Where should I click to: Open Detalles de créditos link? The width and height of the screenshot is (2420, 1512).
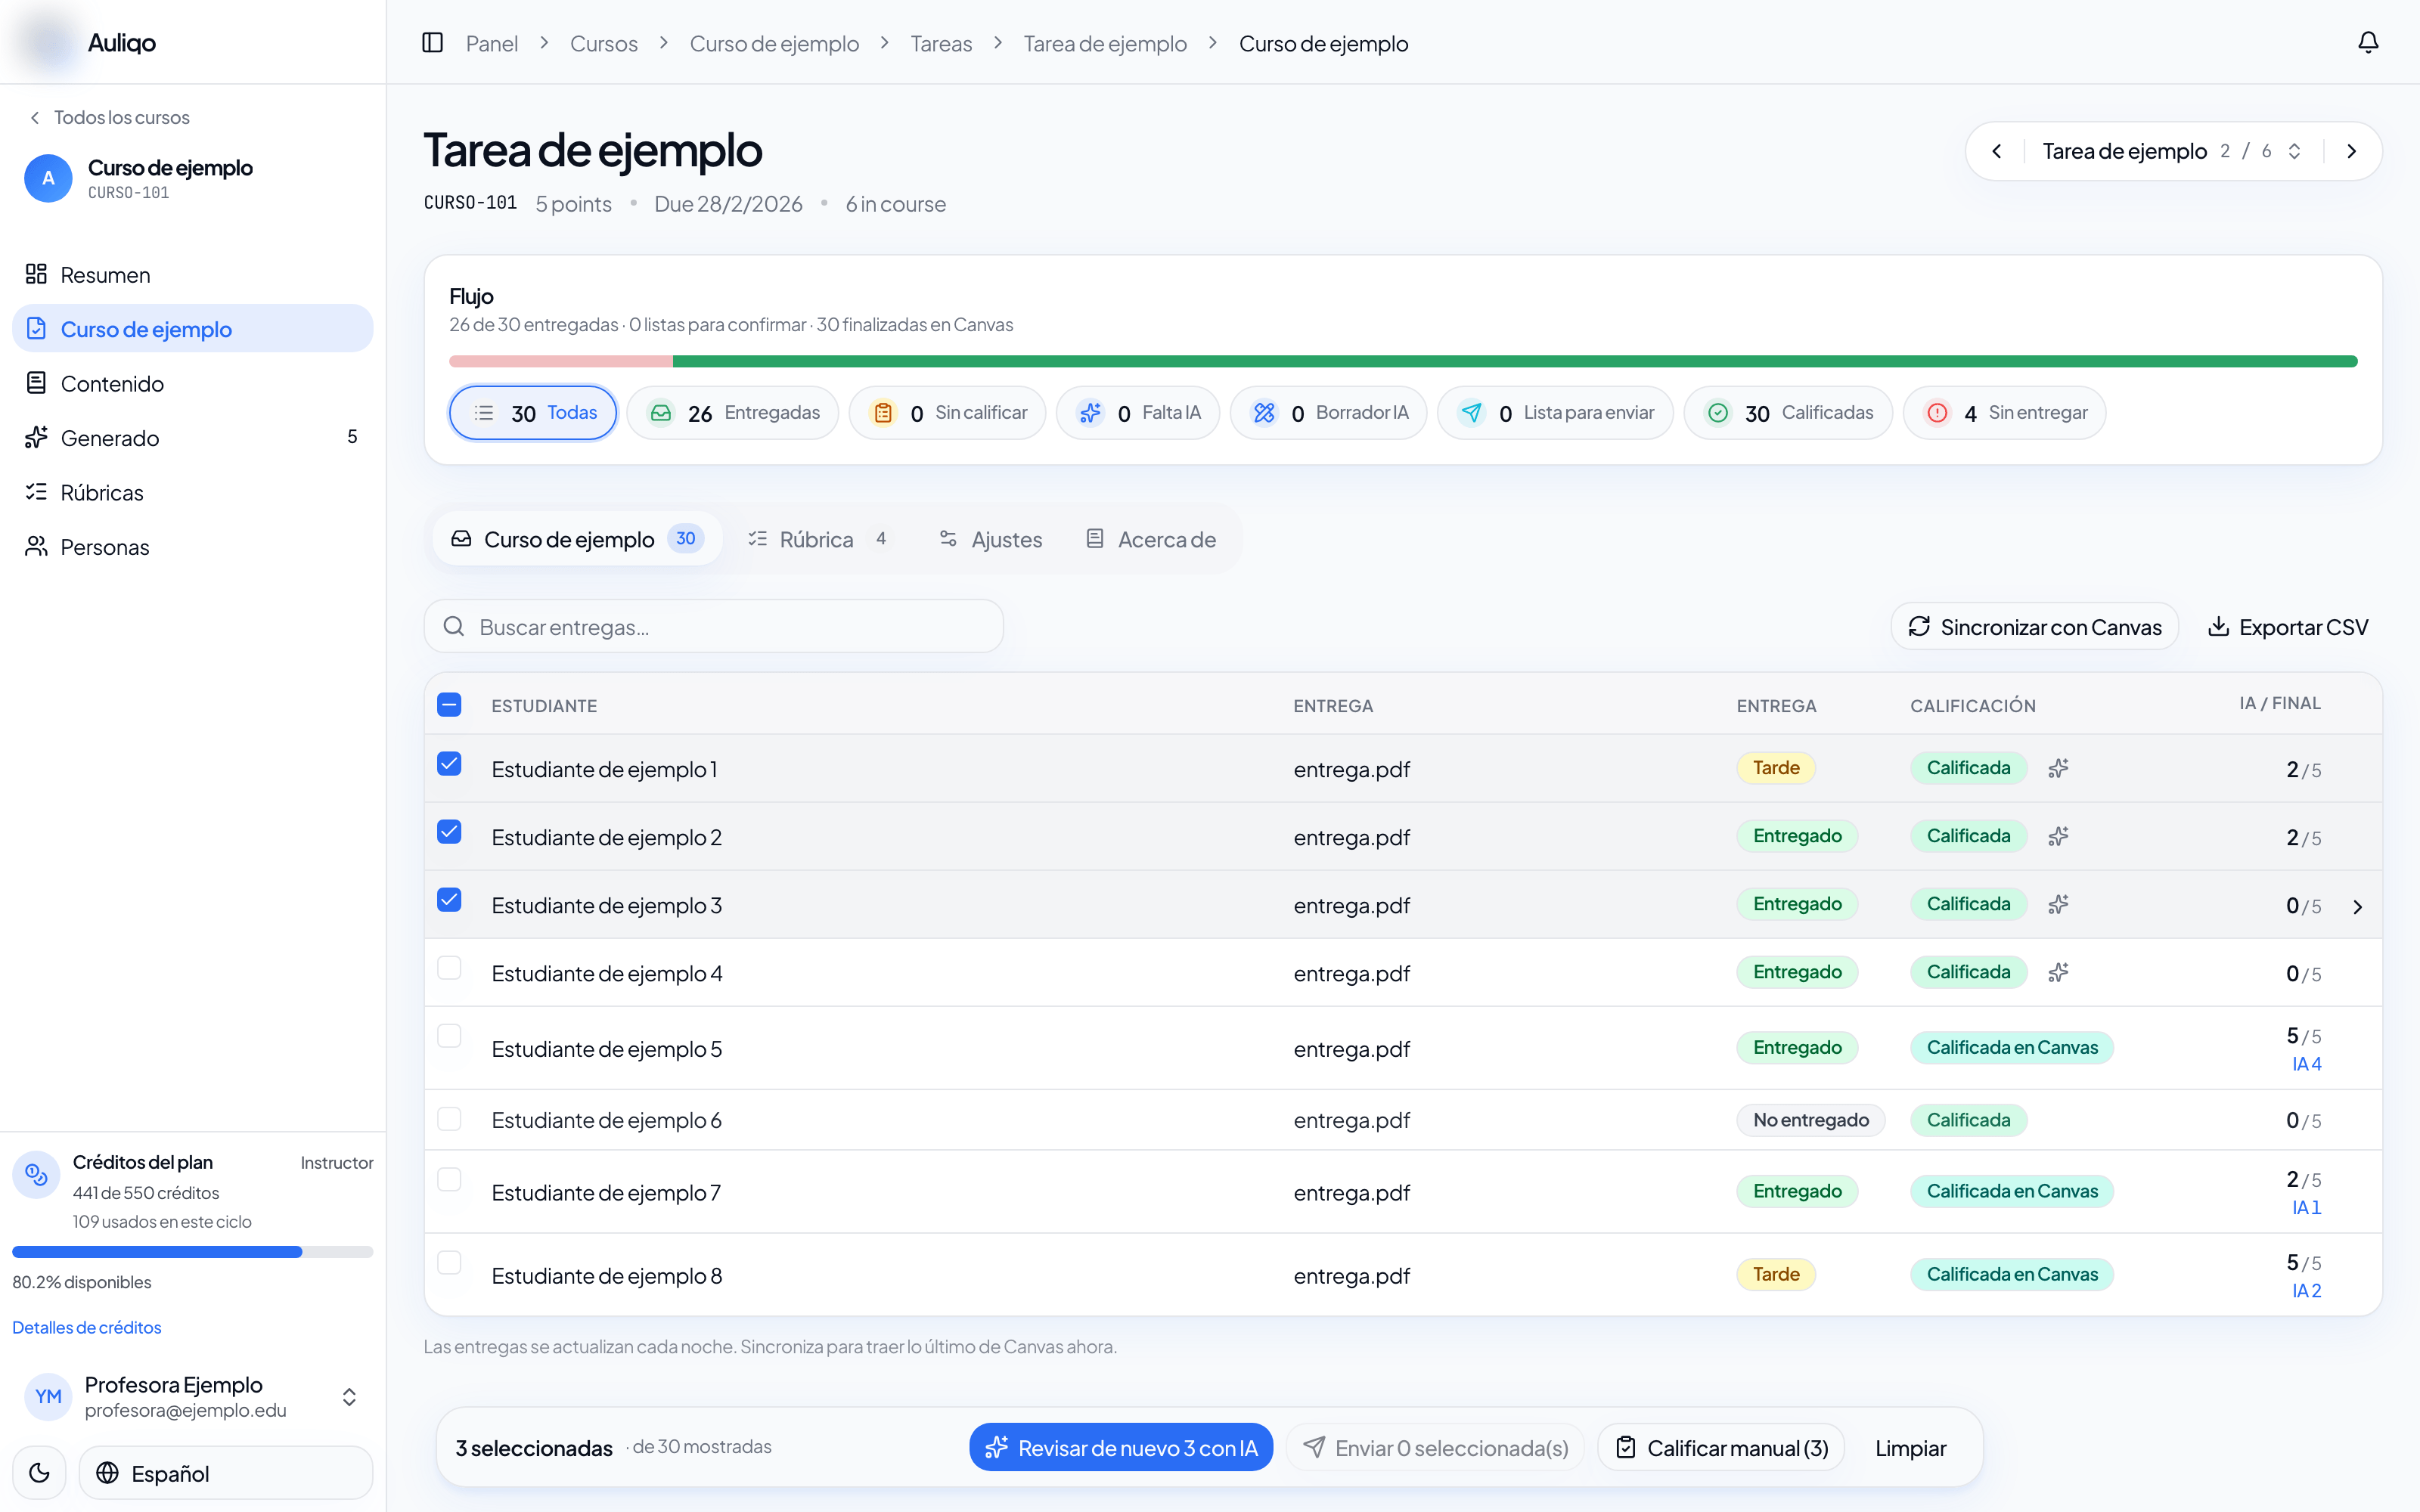pos(87,1327)
